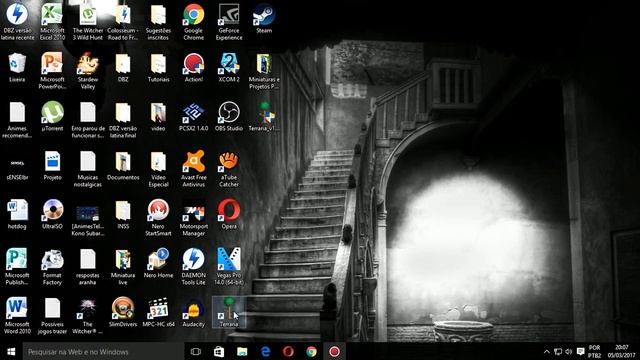Select the Format Factory icon

pos(52,267)
